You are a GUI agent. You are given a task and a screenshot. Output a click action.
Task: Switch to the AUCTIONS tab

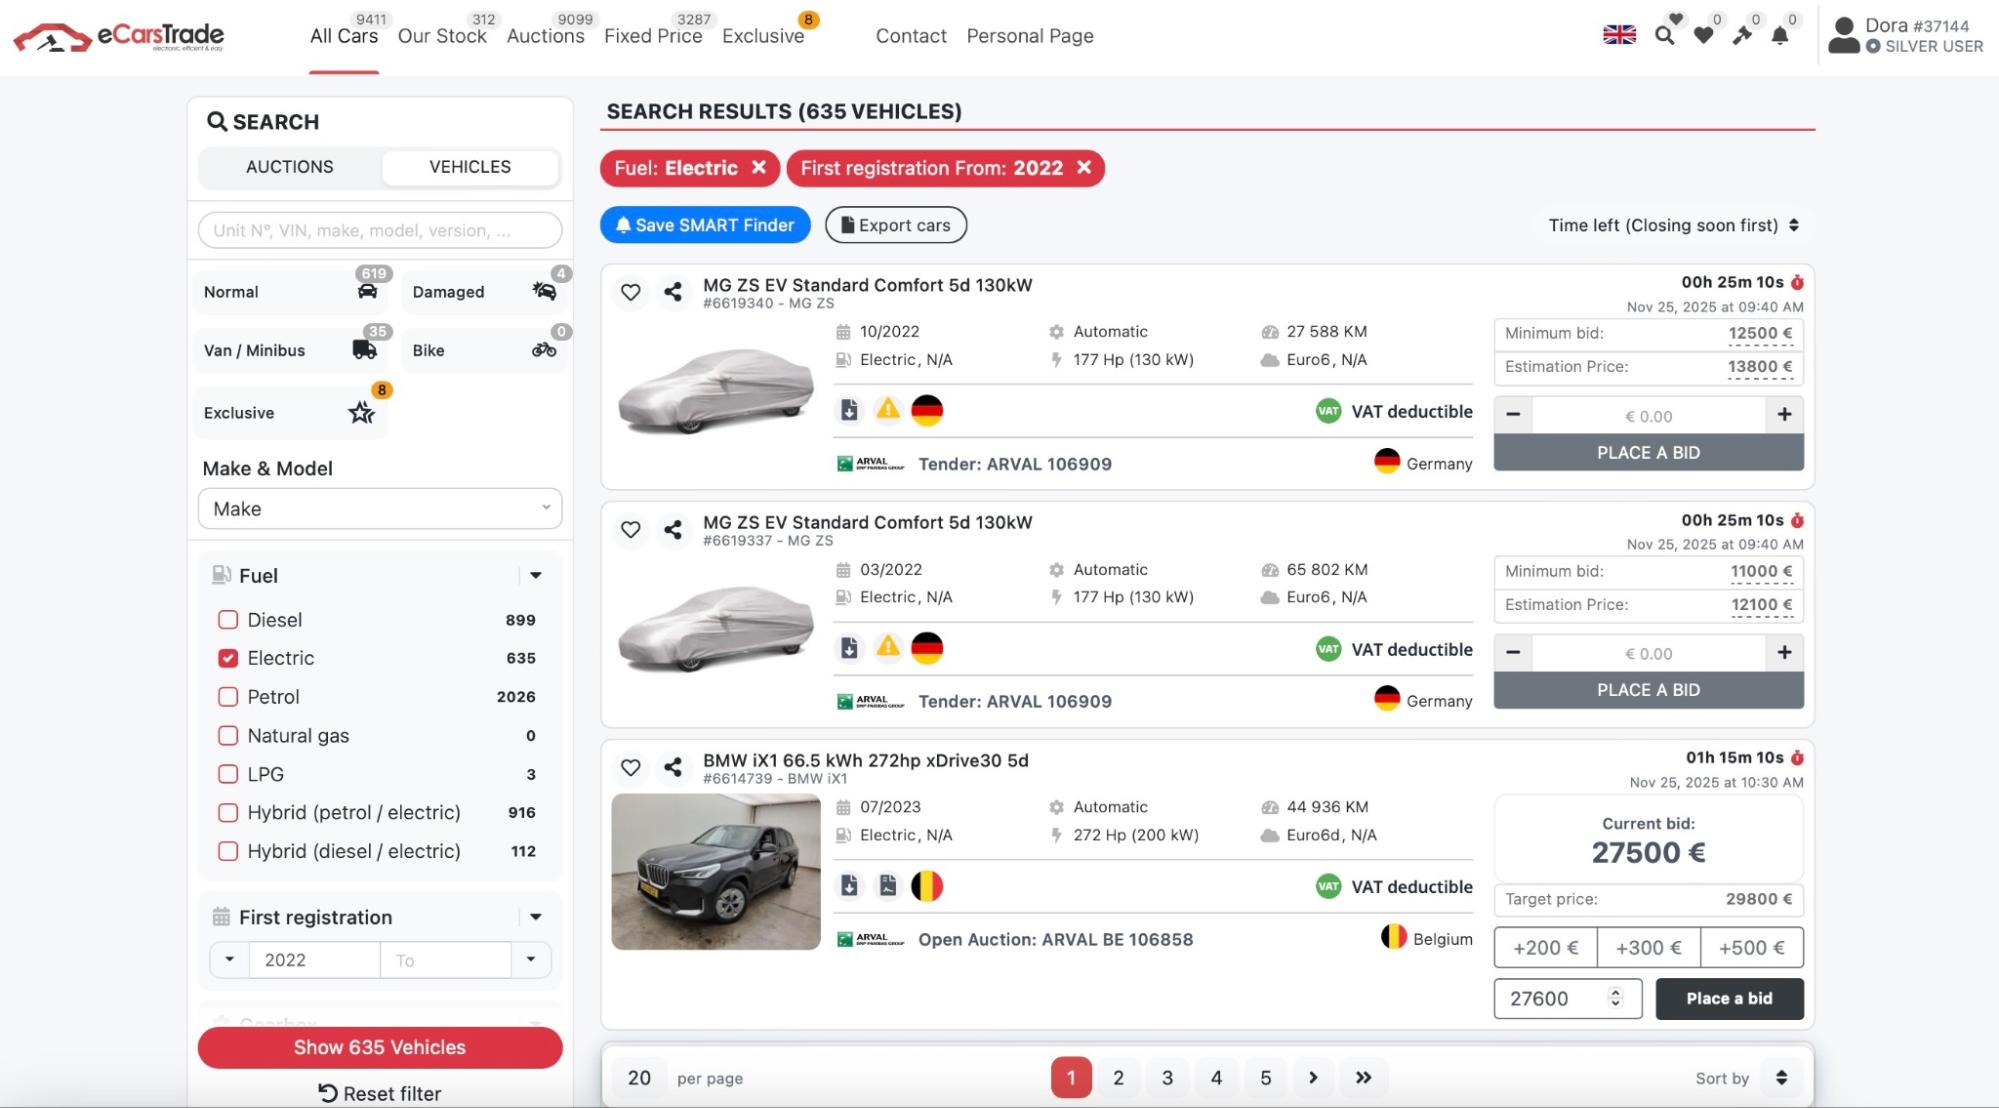tap(290, 167)
